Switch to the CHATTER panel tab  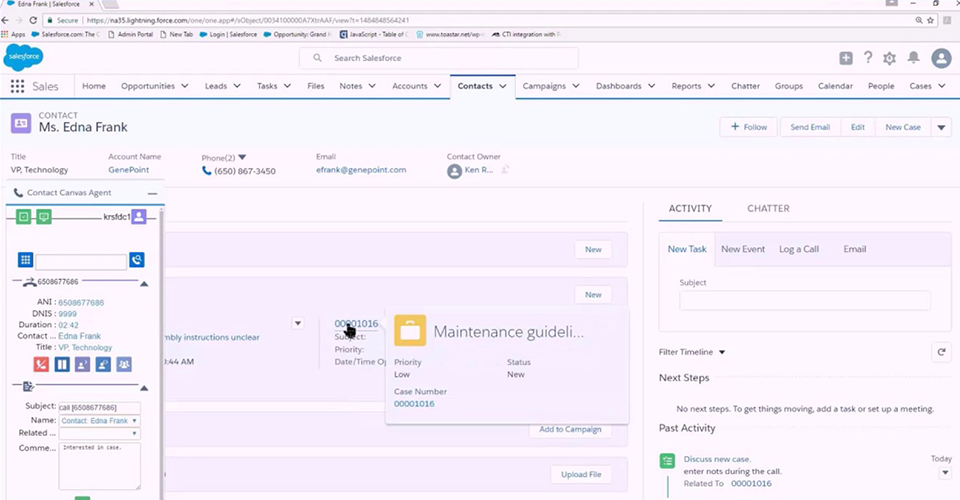(x=768, y=209)
